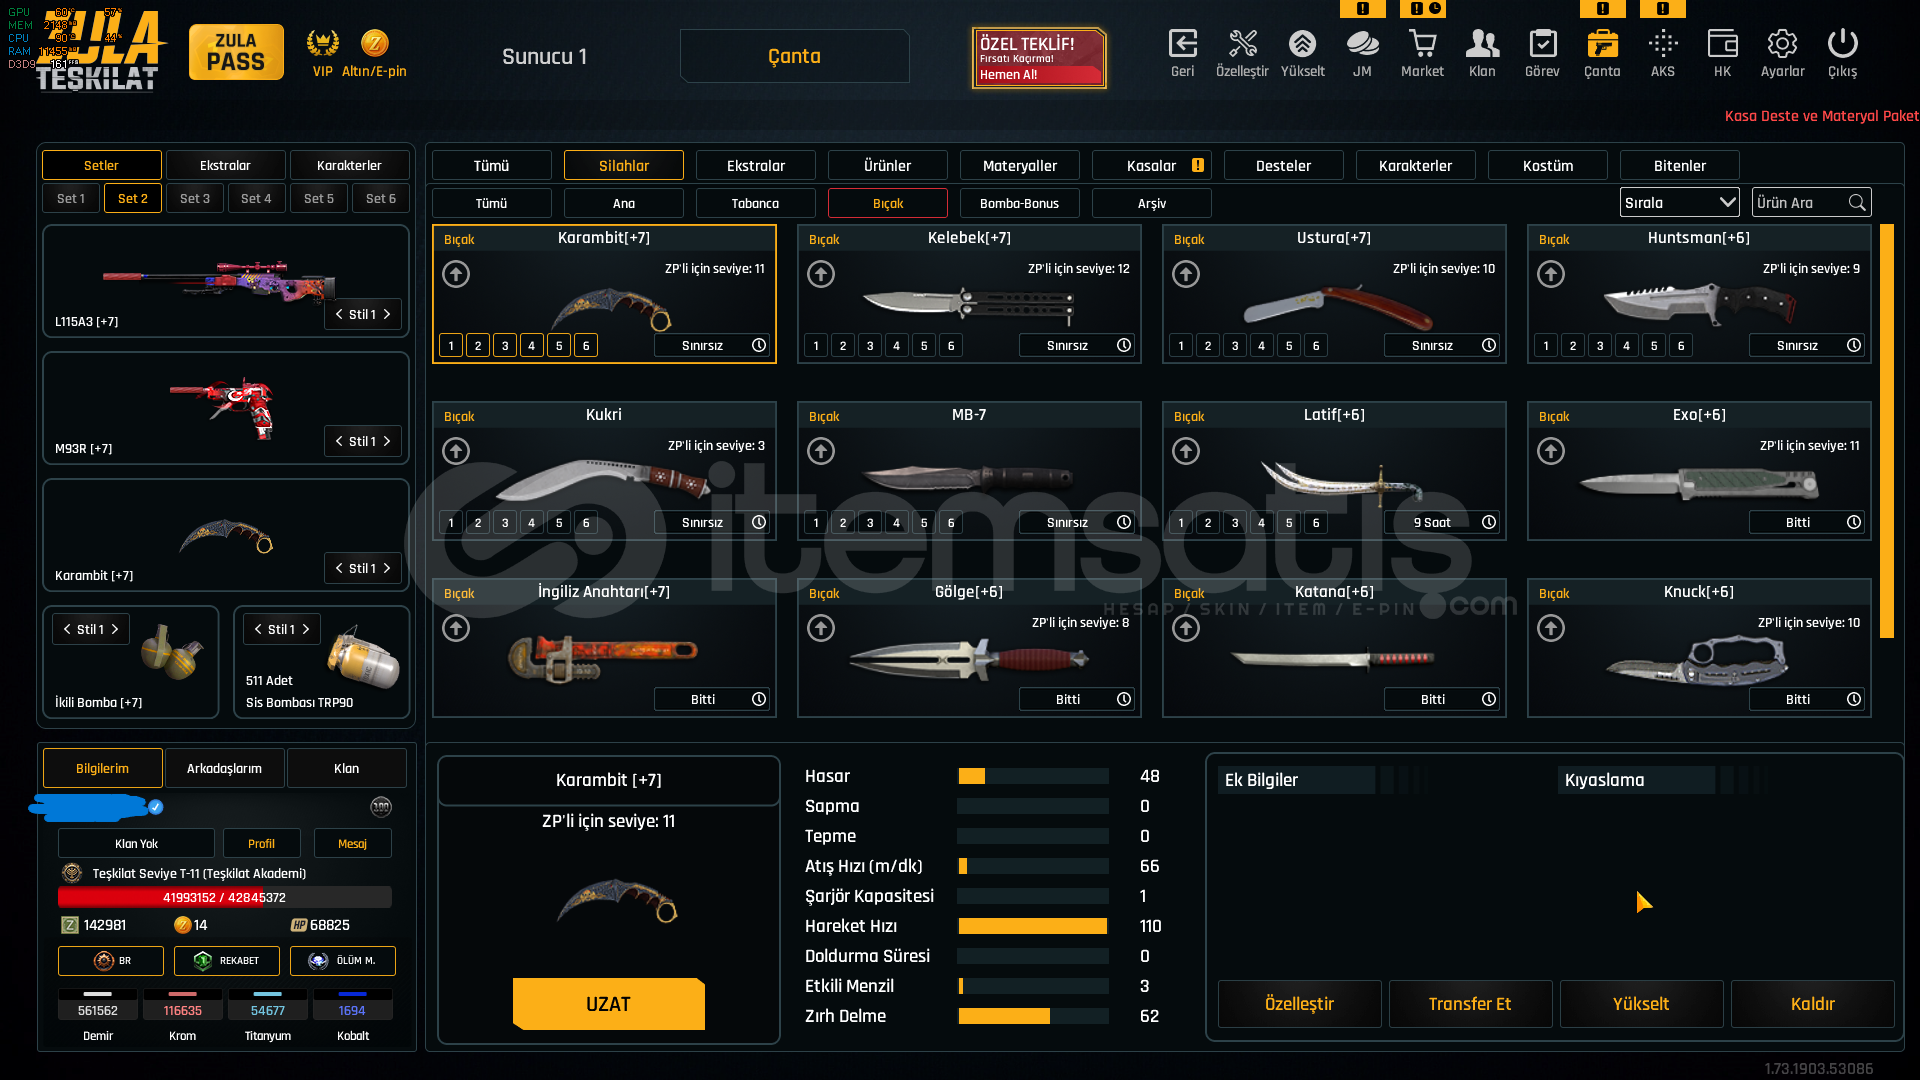The width and height of the screenshot is (1920, 1080).
Task: Open the Özelleştir tools icon
Action: pyautogui.click(x=1242, y=44)
